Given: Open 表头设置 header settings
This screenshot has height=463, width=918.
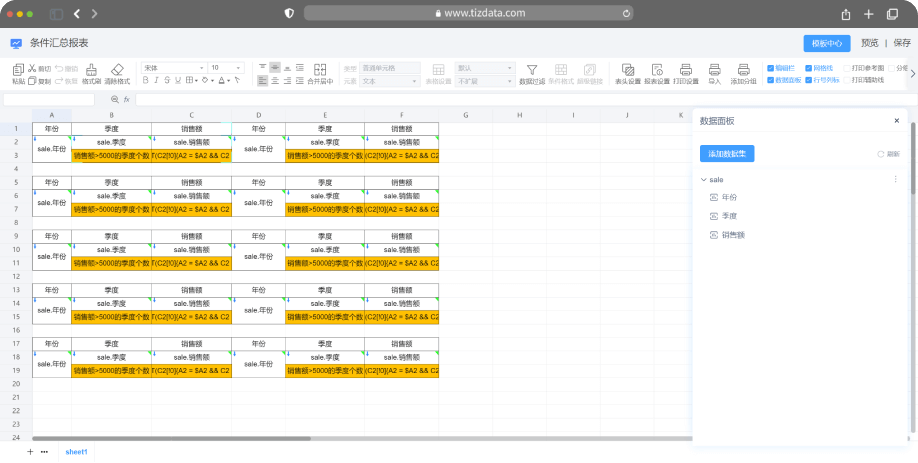Looking at the screenshot, I should coord(627,69).
